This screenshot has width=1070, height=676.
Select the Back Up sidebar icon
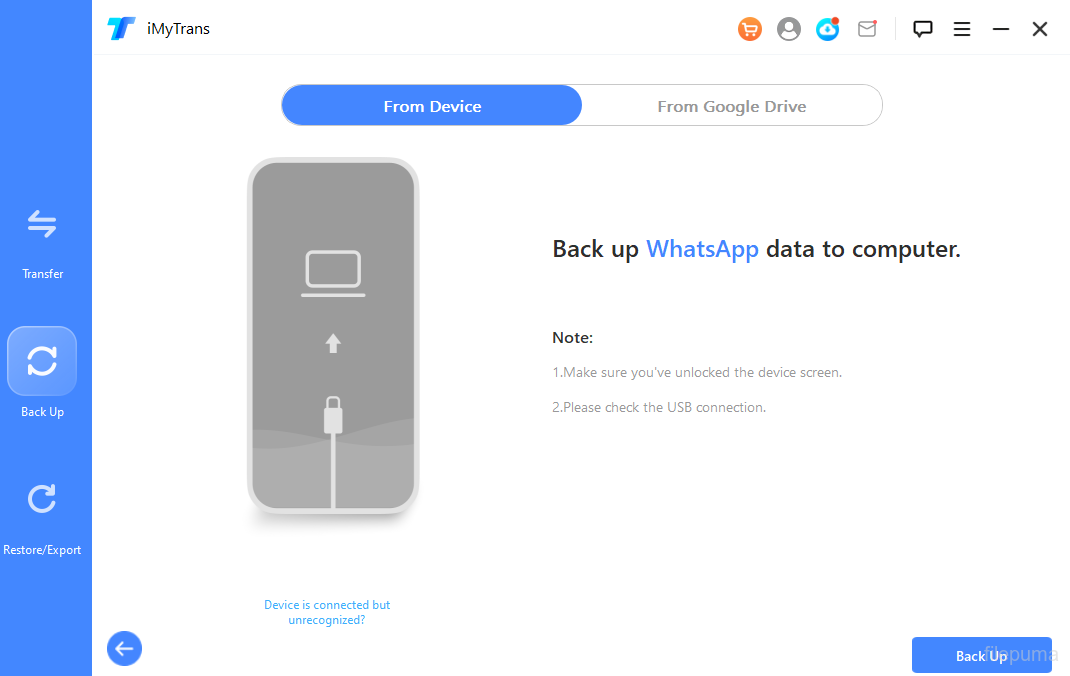(42, 361)
